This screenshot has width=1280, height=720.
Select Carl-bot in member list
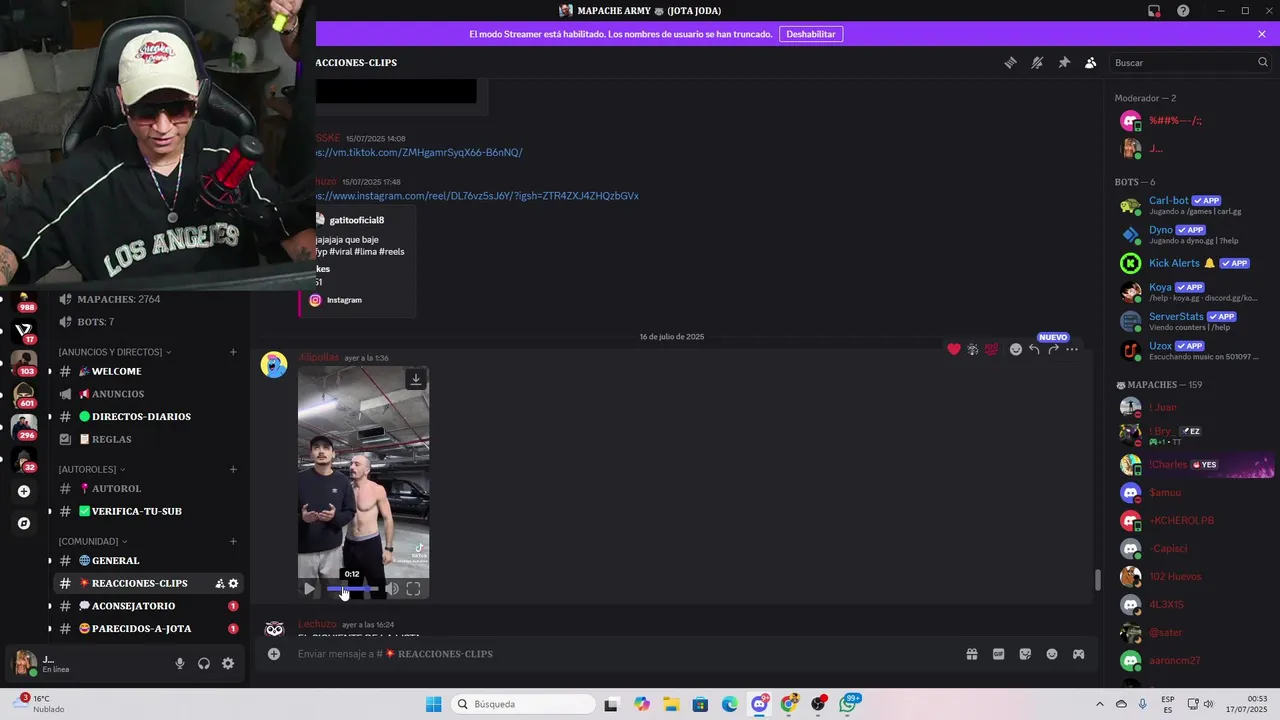tap(1192, 205)
